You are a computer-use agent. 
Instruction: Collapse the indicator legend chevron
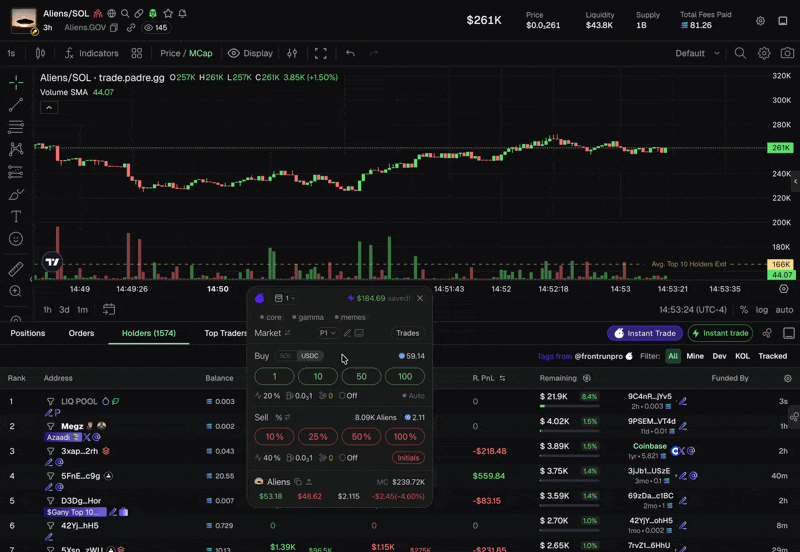pyautogui.click(x=49, y=108)
